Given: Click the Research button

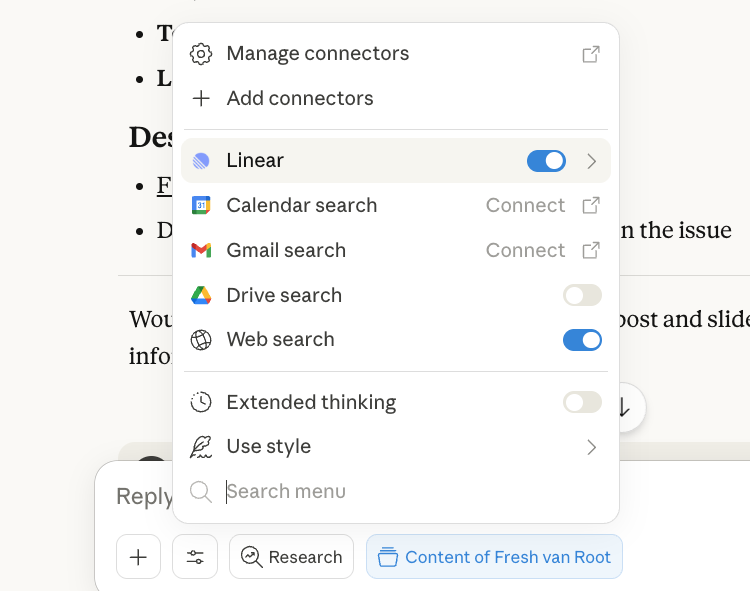Looking at the screenshot, I should point(292,557).
